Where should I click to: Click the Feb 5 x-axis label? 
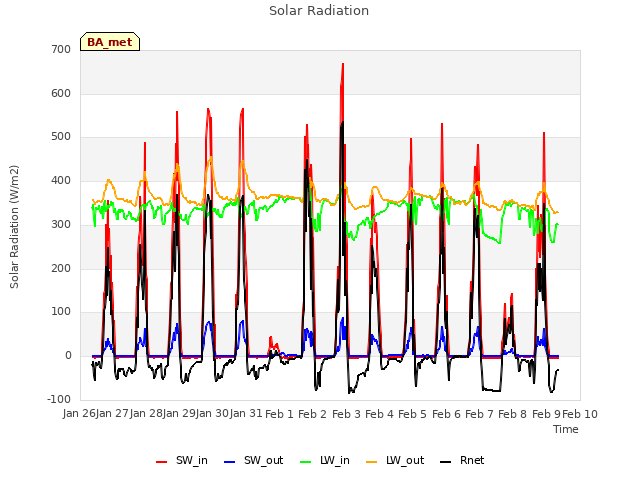click(412, 414)
